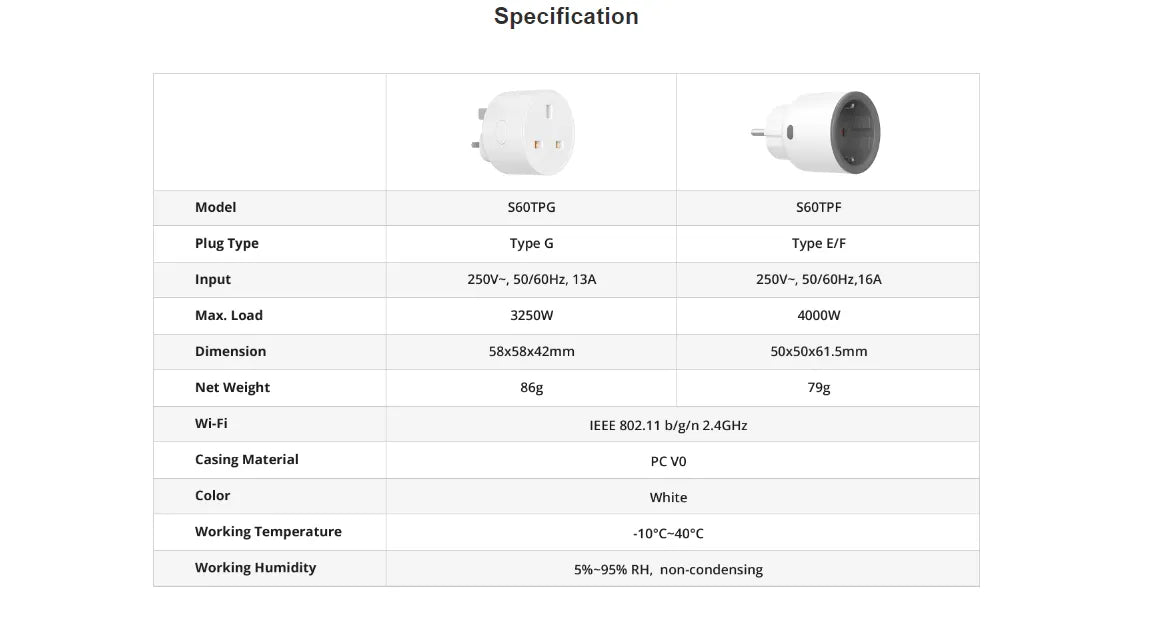Click the 50x50x61.5mm dimension value
Screen dimensions: 1154x619
point(819,352)
